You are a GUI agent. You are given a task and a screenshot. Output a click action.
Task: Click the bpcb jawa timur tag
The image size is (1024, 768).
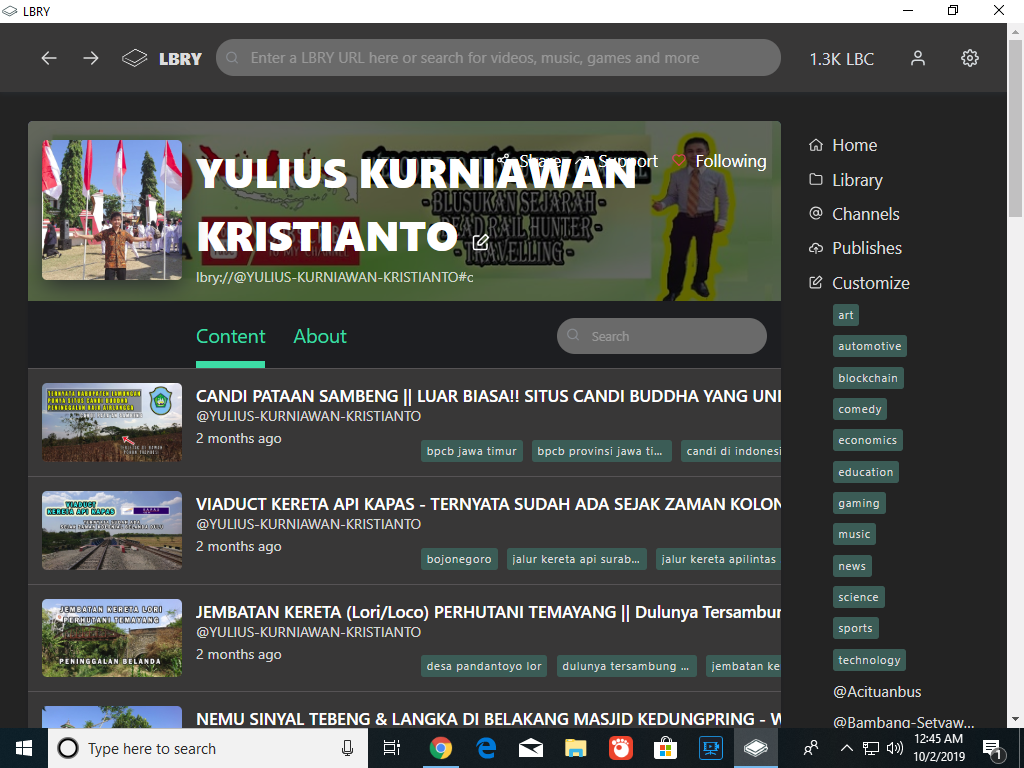pos(472,451)
